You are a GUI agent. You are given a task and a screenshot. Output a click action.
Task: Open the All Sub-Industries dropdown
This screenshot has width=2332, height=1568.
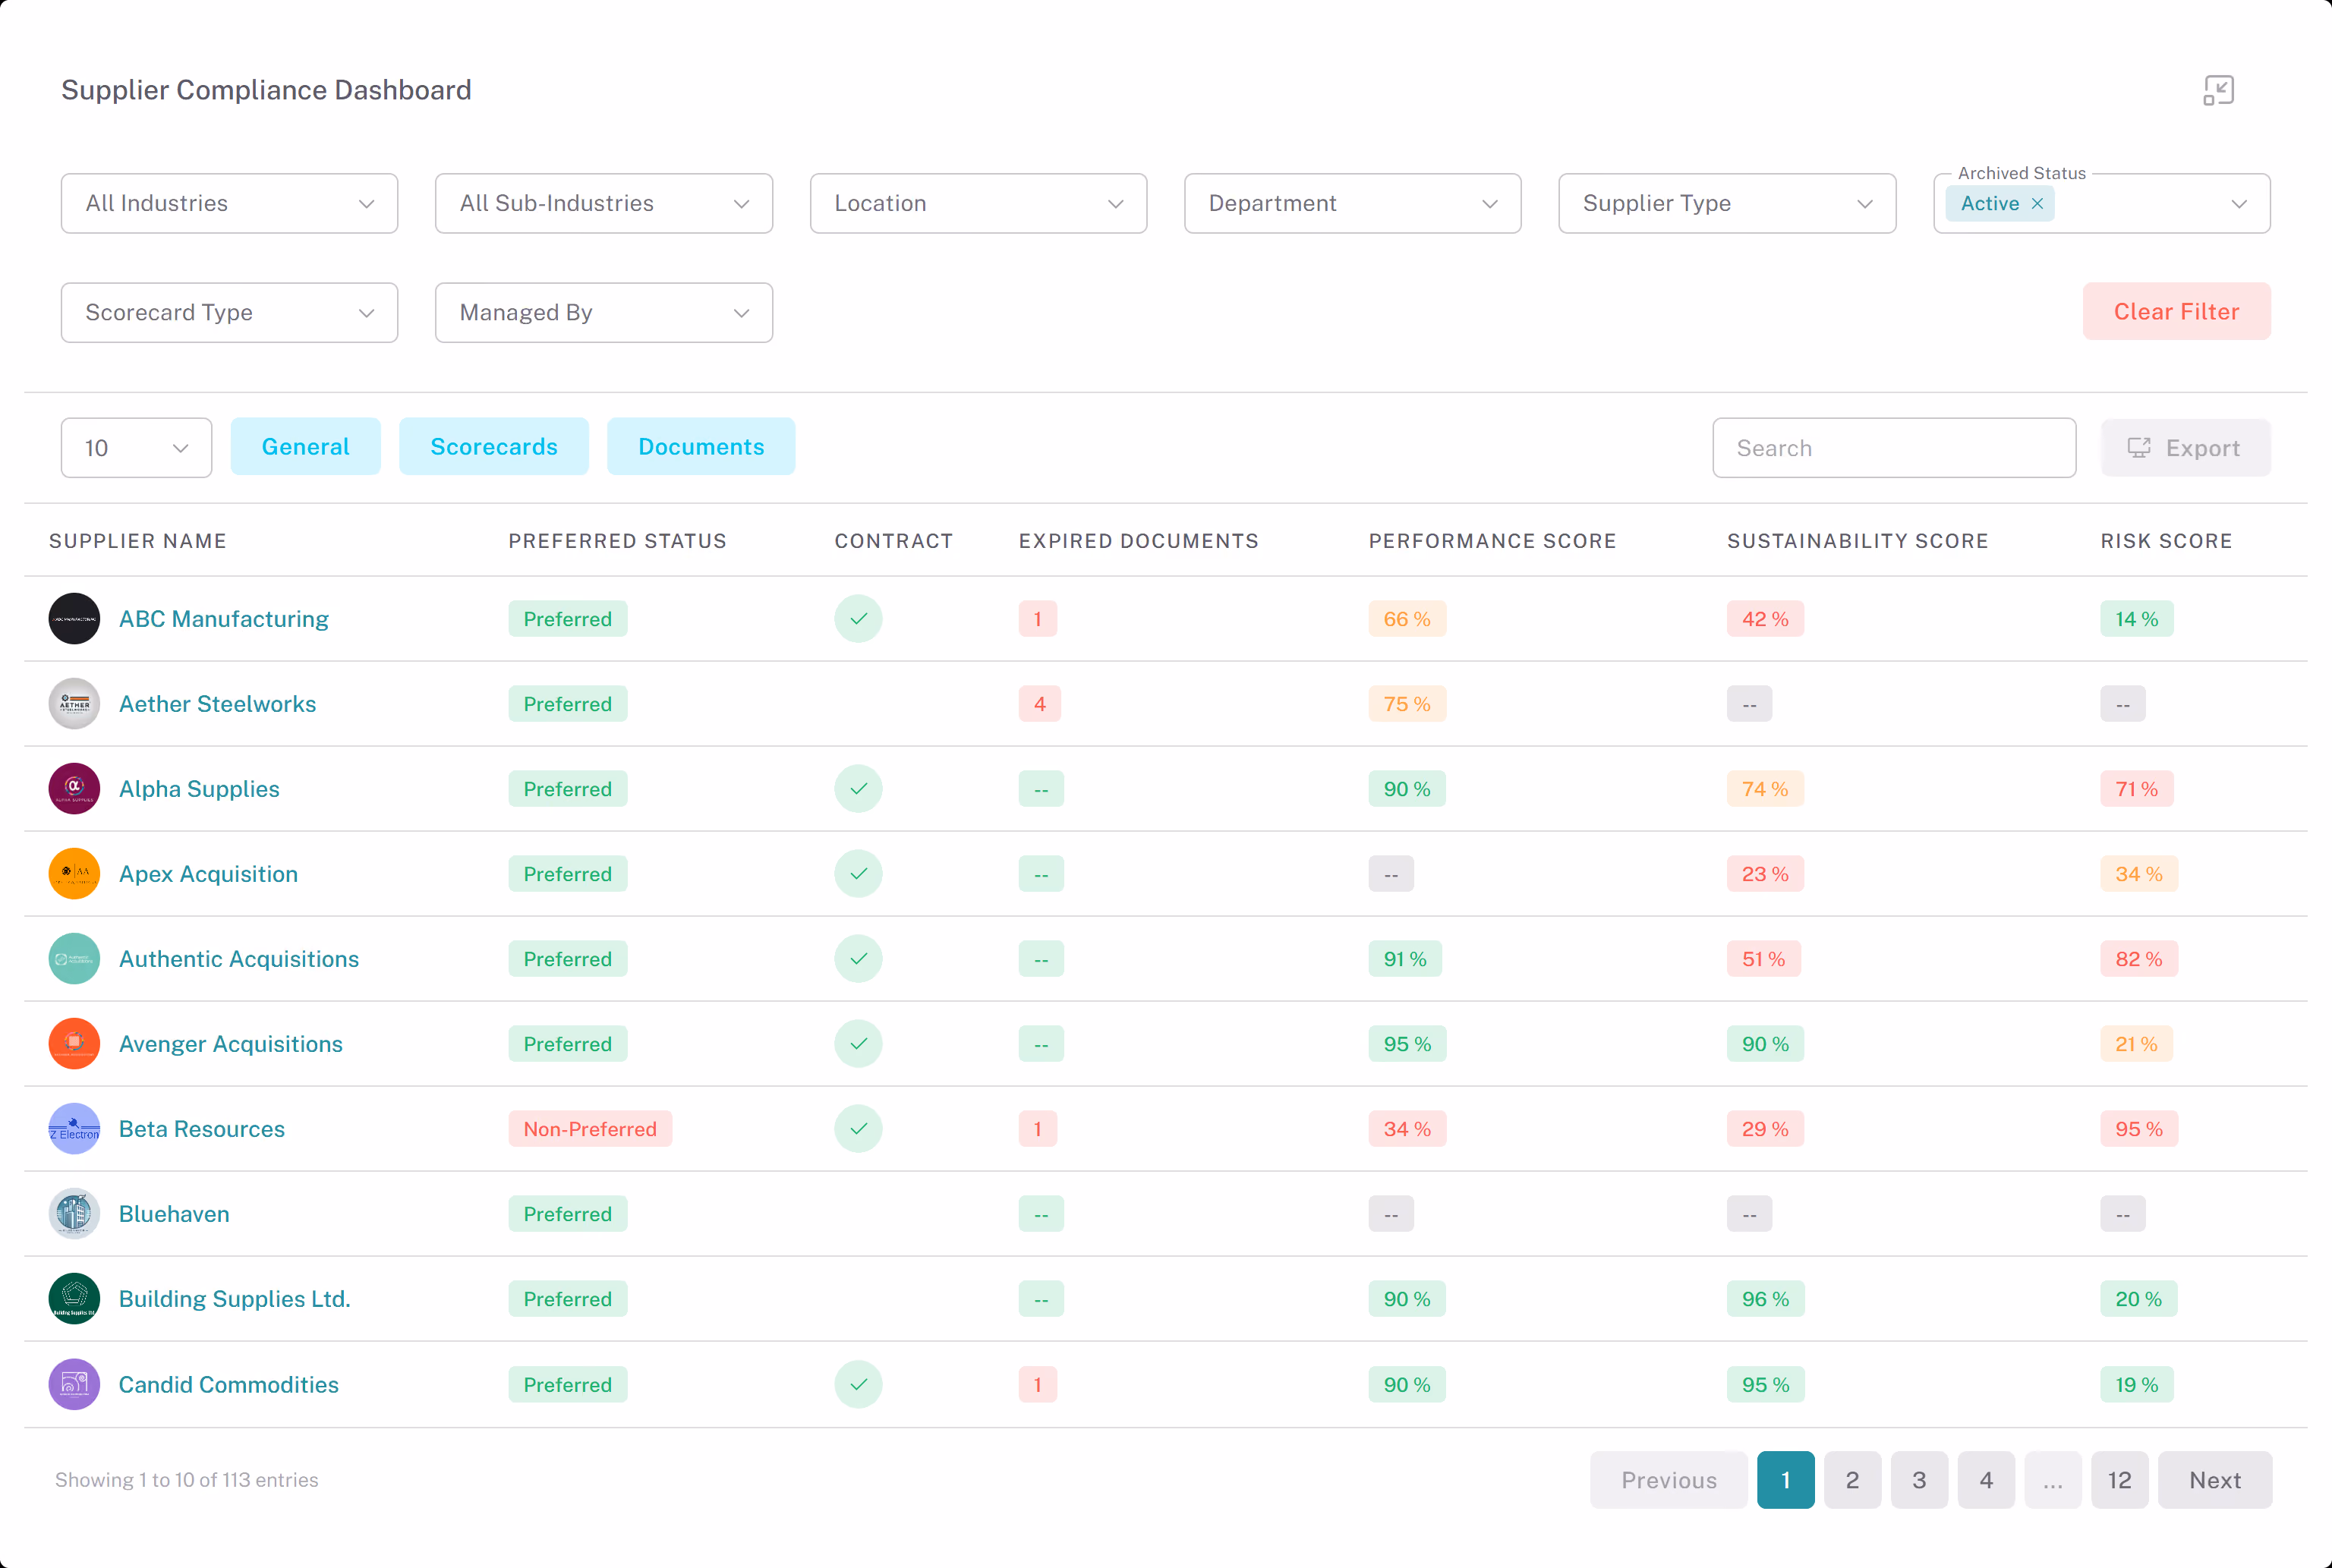pos(603,203)
